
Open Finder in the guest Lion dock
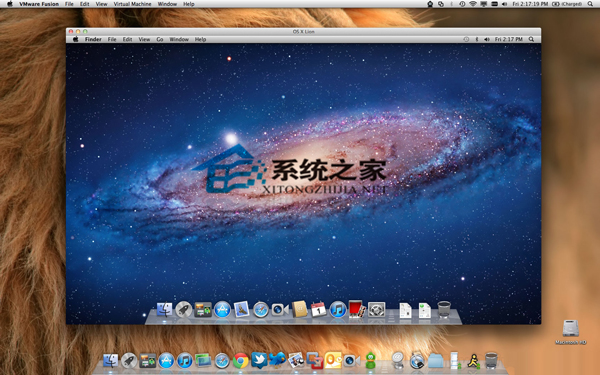pyautogui.click(x=165, y=310)
